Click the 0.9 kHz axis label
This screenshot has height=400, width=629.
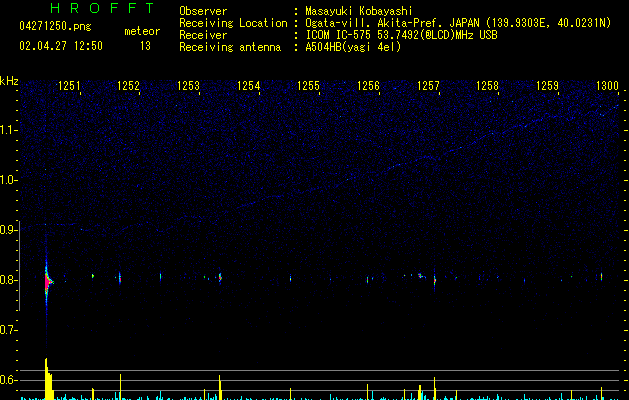click(8, 230)
